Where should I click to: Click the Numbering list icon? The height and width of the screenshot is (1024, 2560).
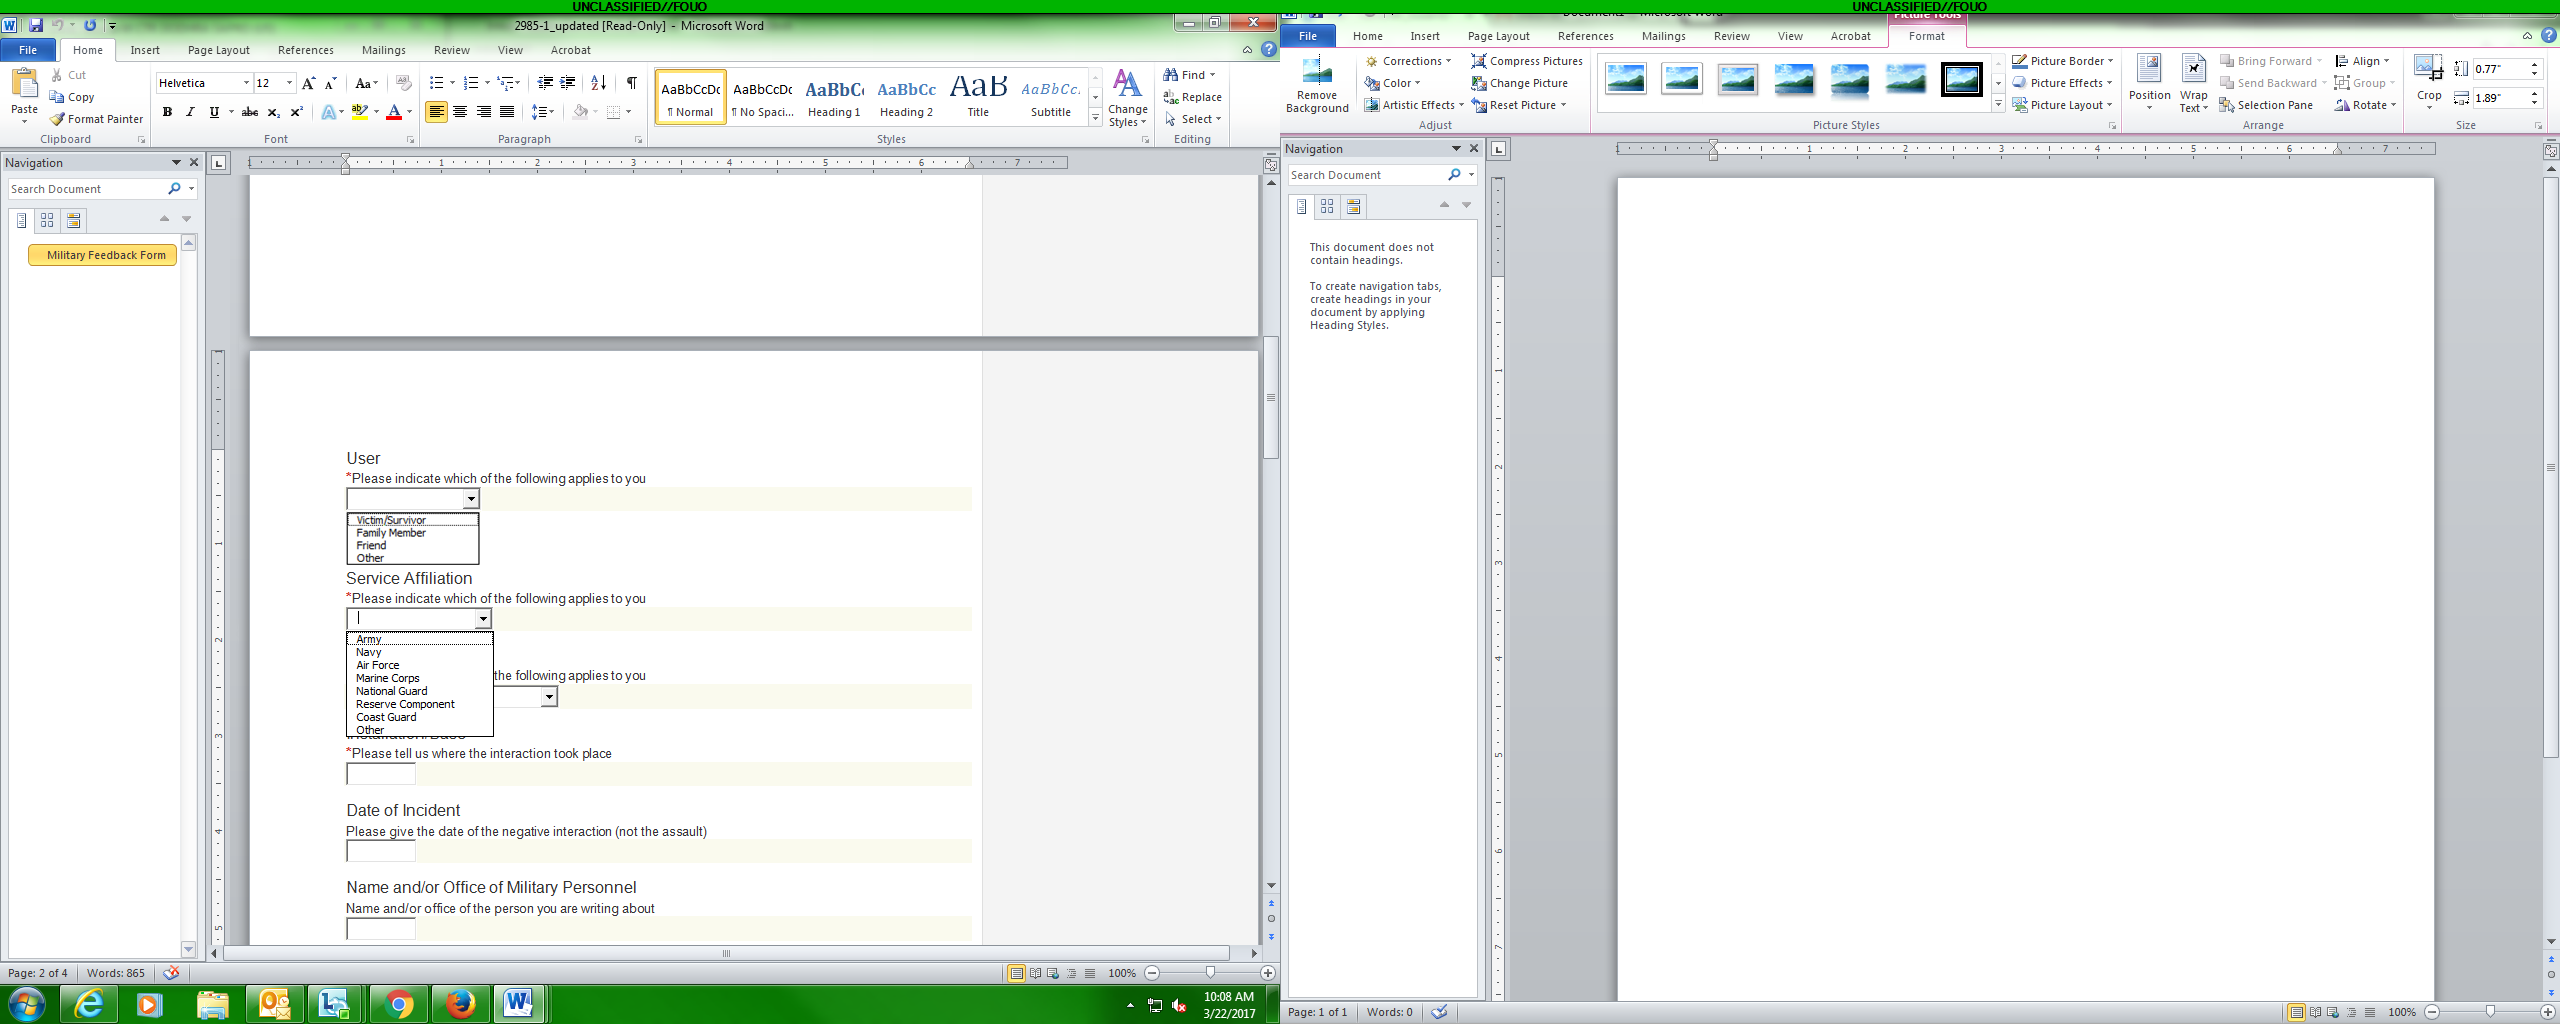coord(471,83)
